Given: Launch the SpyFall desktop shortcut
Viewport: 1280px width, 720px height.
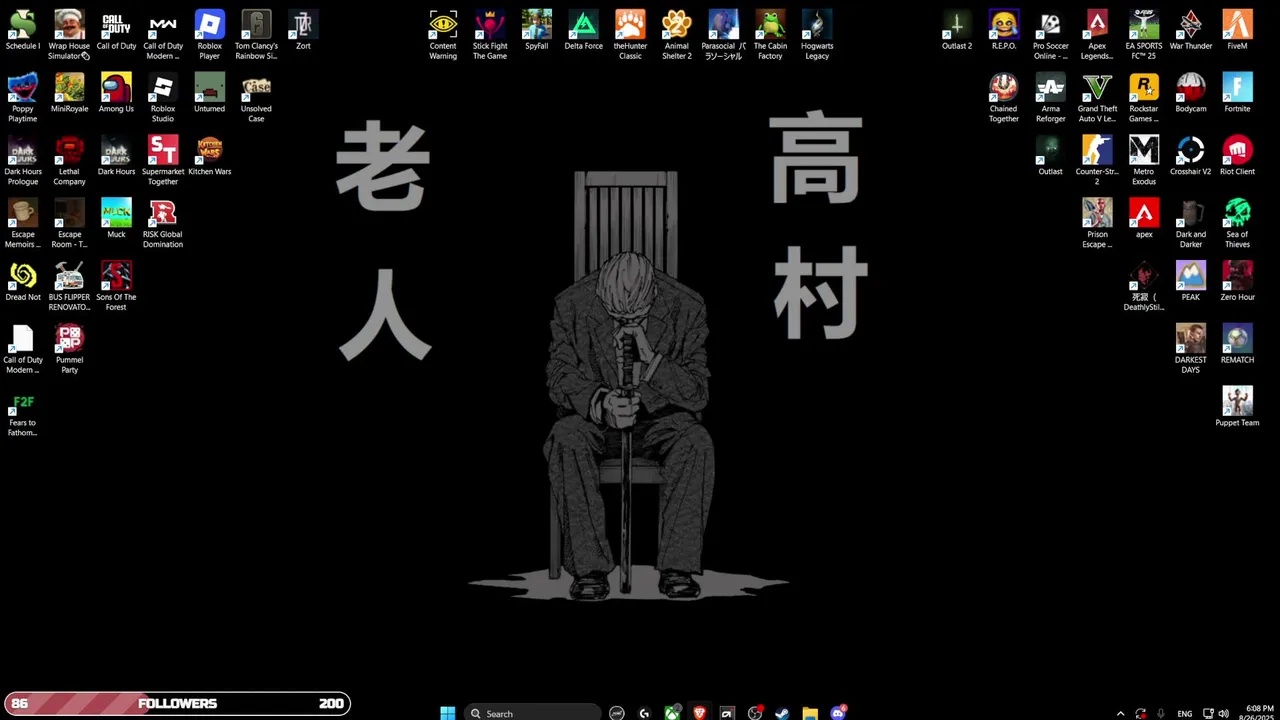Looking at the screenshot, I should click(x=537, y=31).
